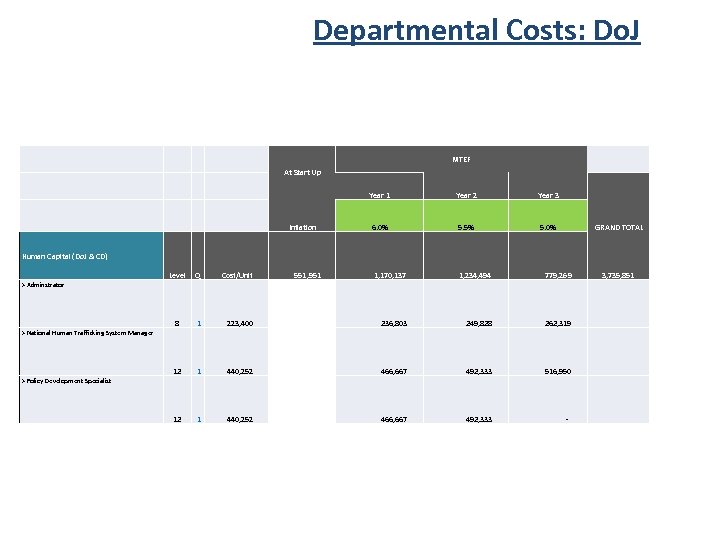The image size is (720, 540).
Task: Click '492,333' in Policy Development Specialist row
Action: coord(479,419)
